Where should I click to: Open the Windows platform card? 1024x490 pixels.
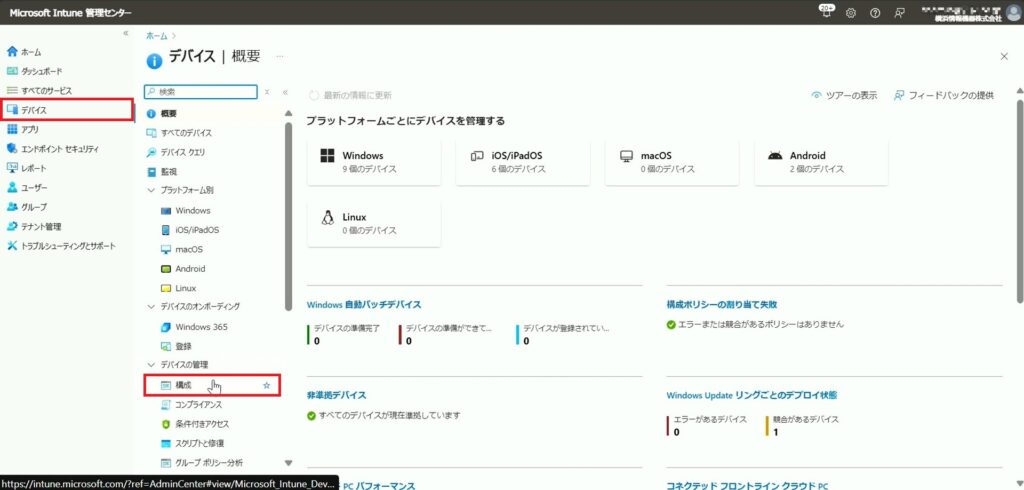pyautogui.click(x=374, y=162)
